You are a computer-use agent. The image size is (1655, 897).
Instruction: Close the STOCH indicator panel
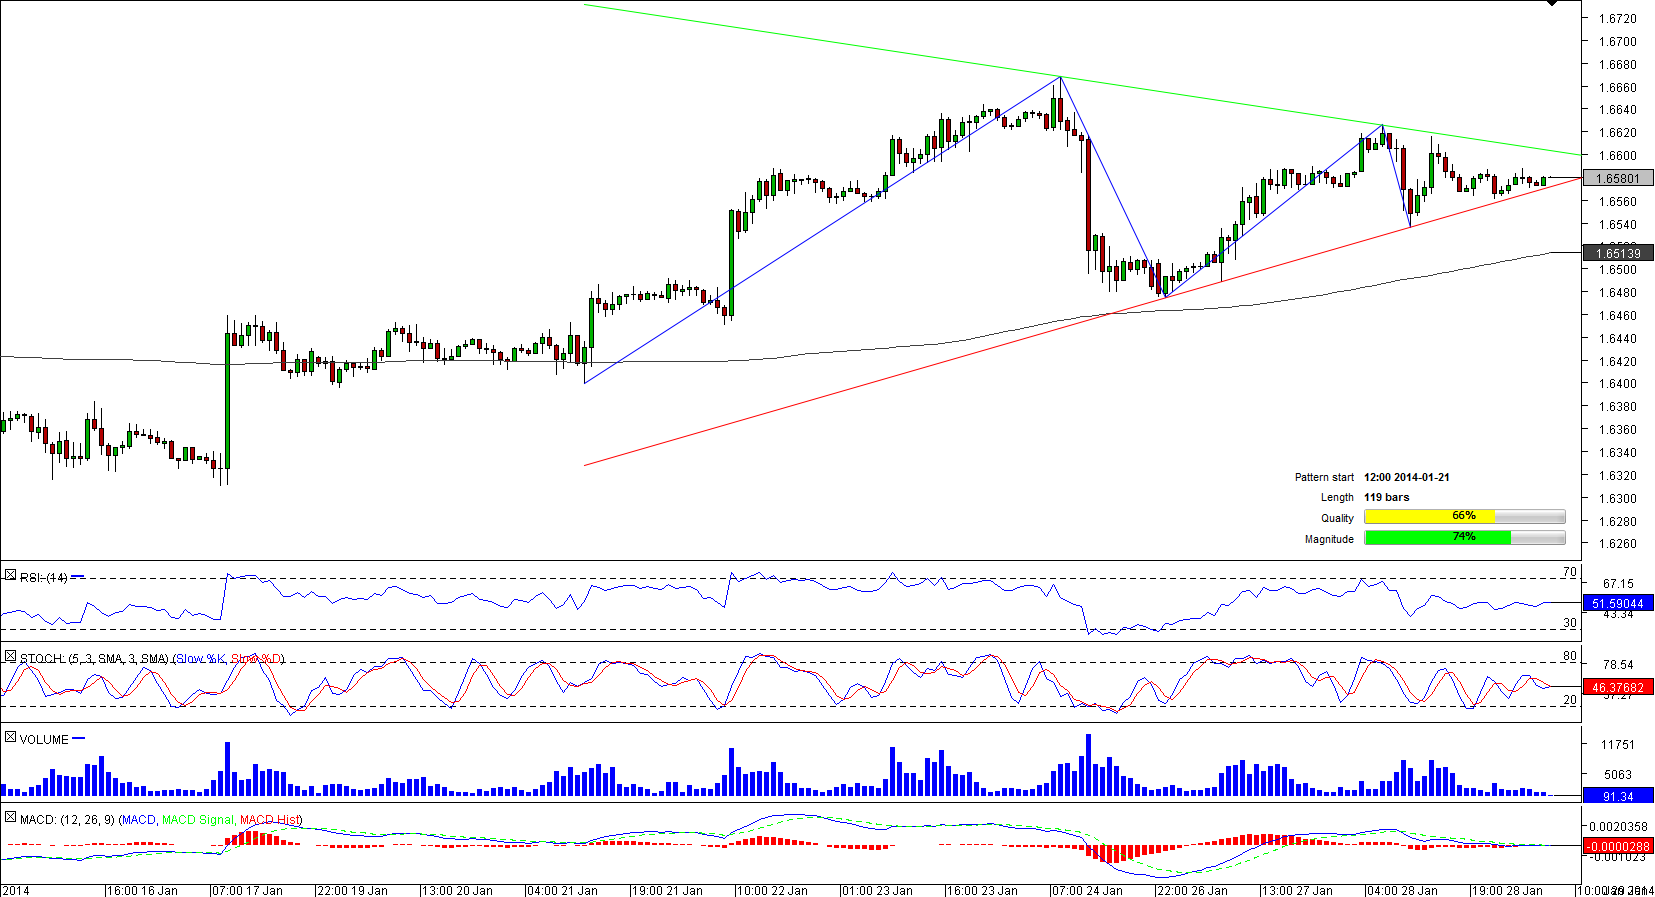pos(10,657)
